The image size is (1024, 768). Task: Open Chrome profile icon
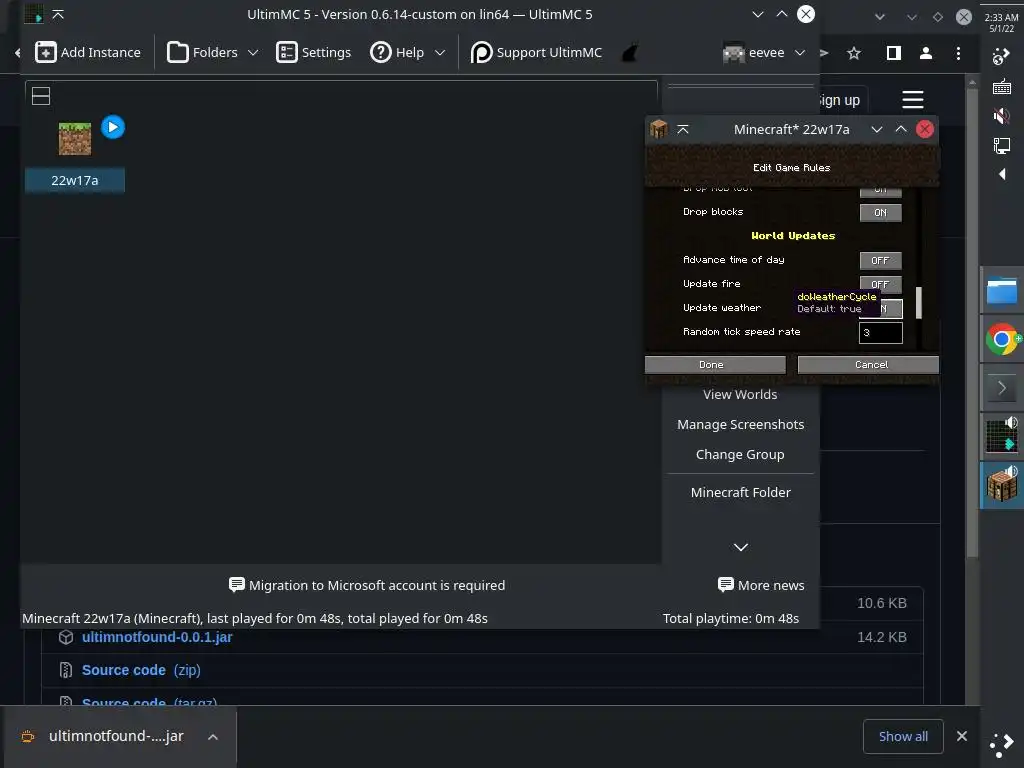tap(926, 54)
